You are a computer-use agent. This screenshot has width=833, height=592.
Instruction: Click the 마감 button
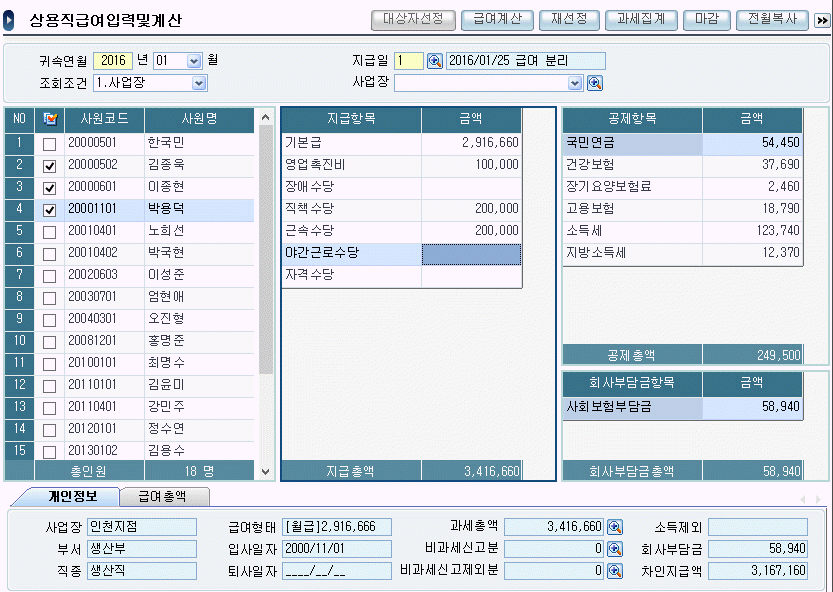(708, 19)
